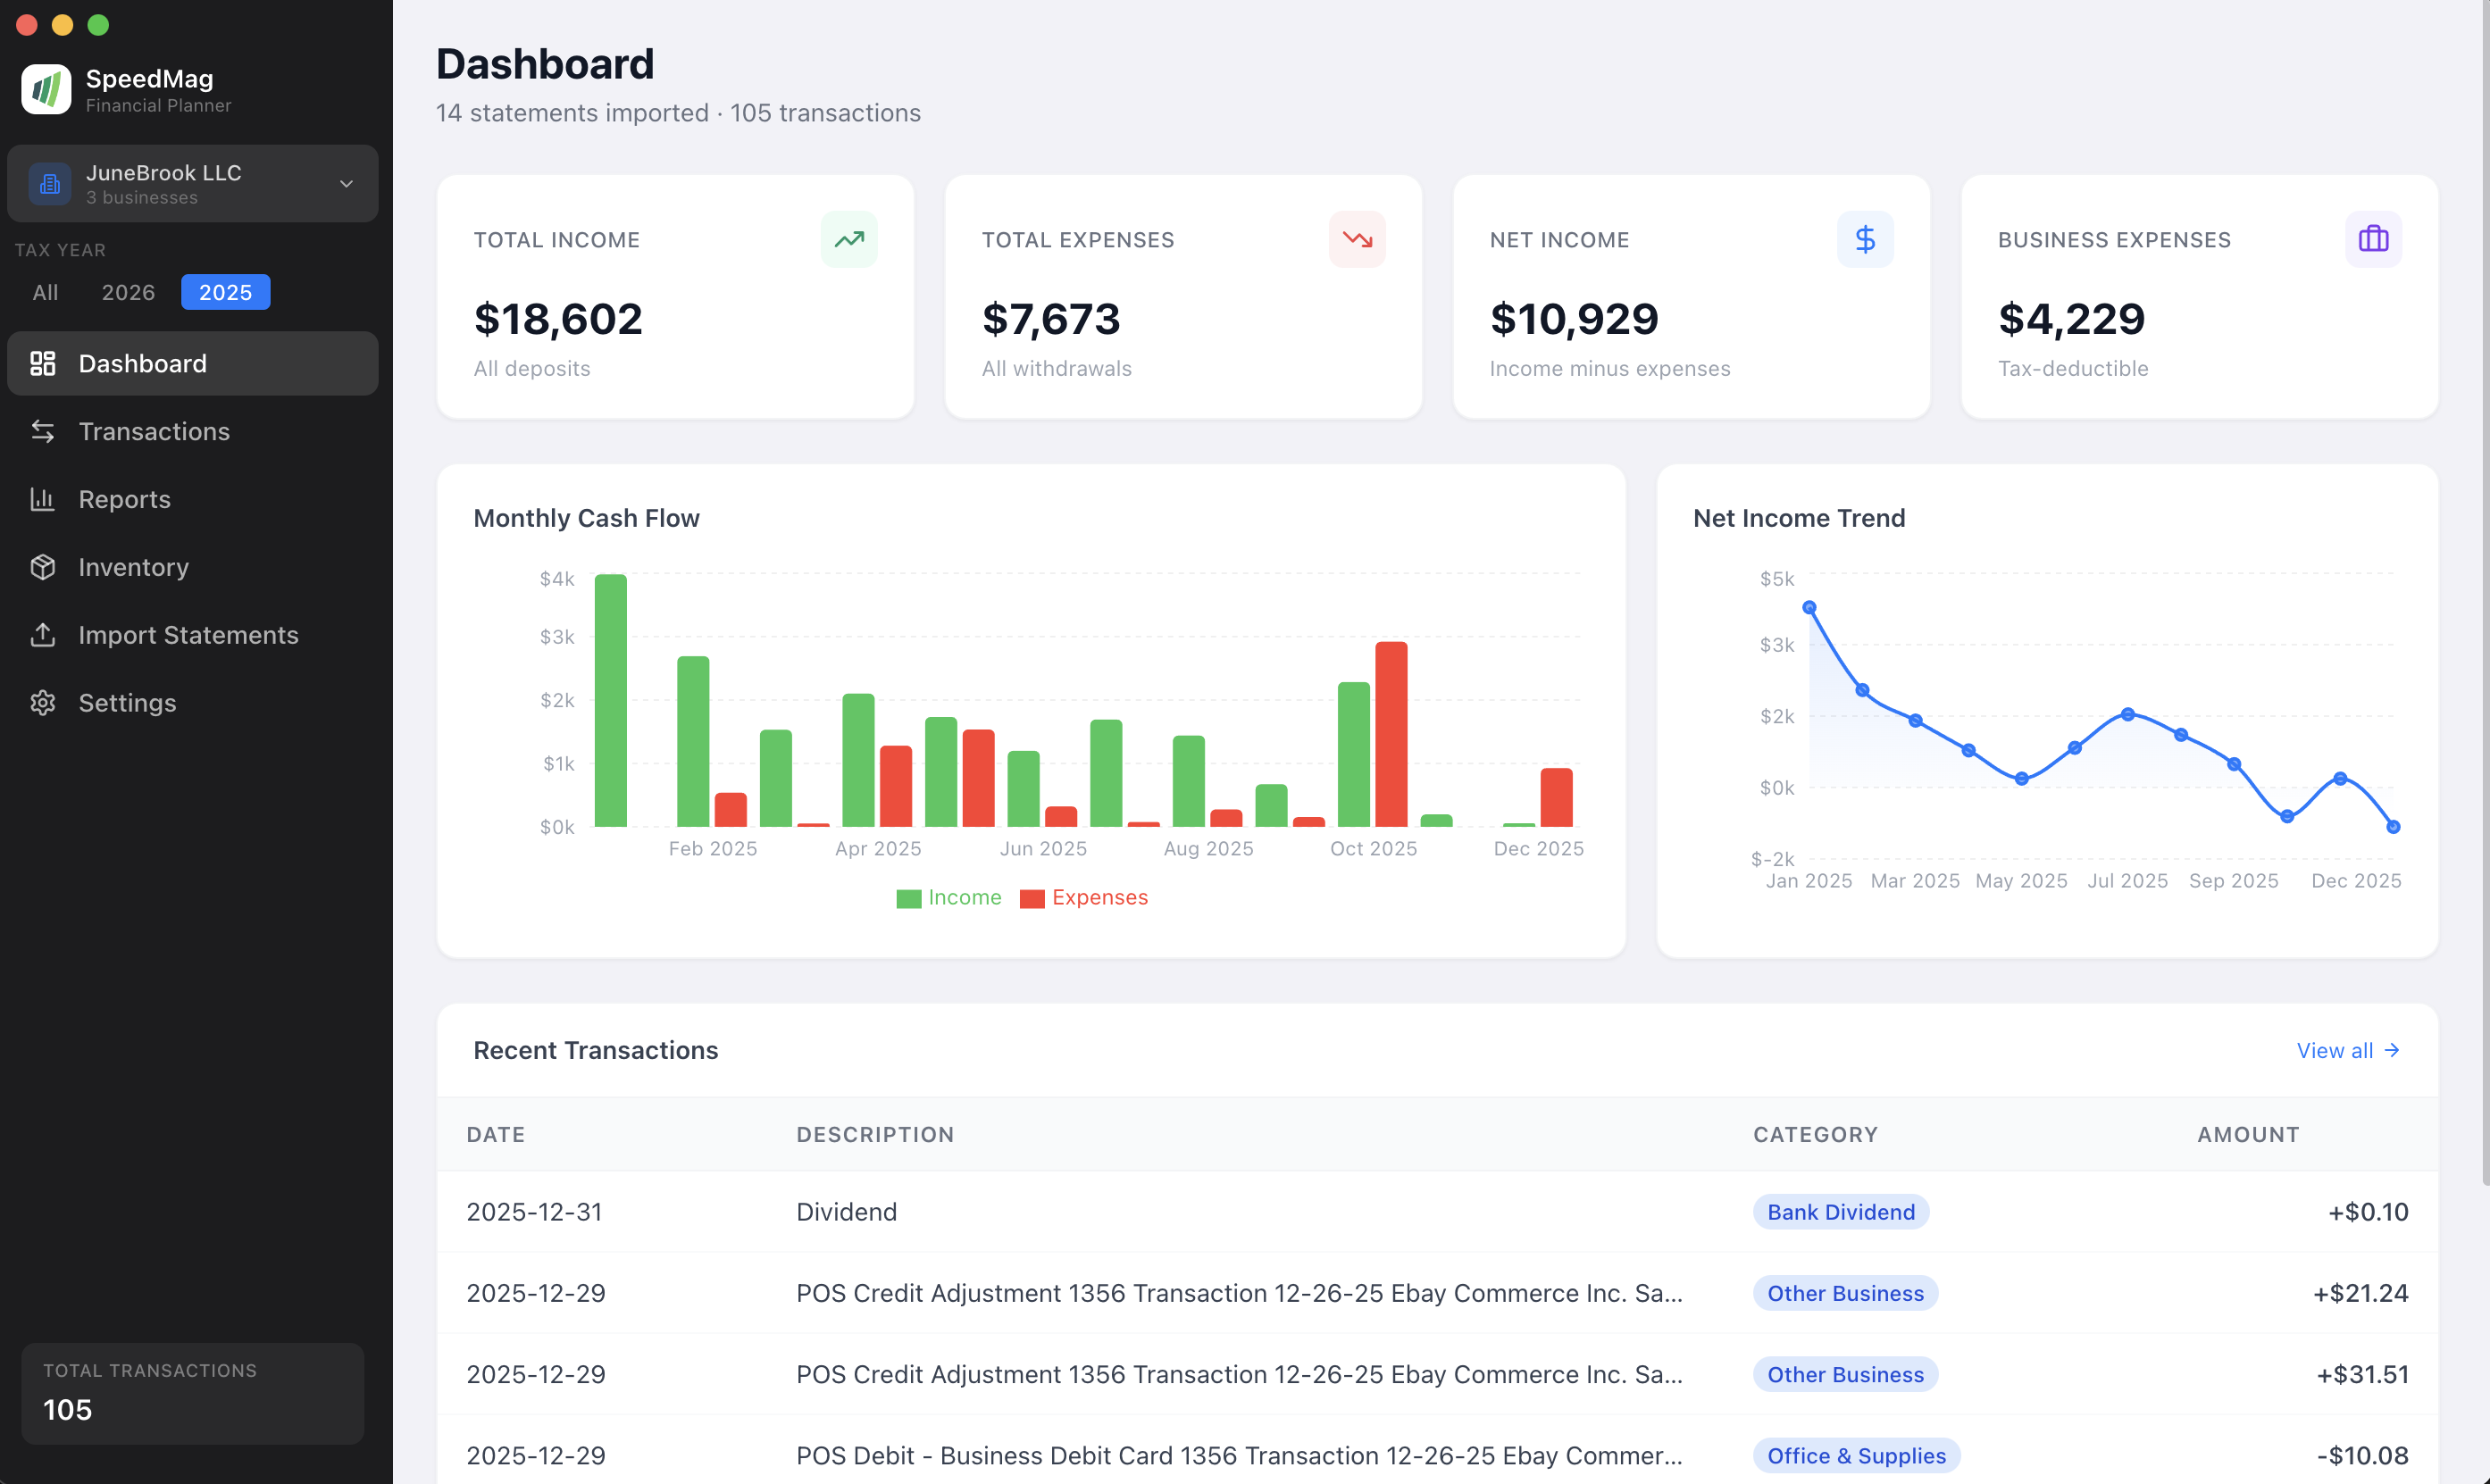Viewport: 2490px width, 1484px height.
Task: Click the Bank Dividend category pill
Action: click(1841, 1211)
